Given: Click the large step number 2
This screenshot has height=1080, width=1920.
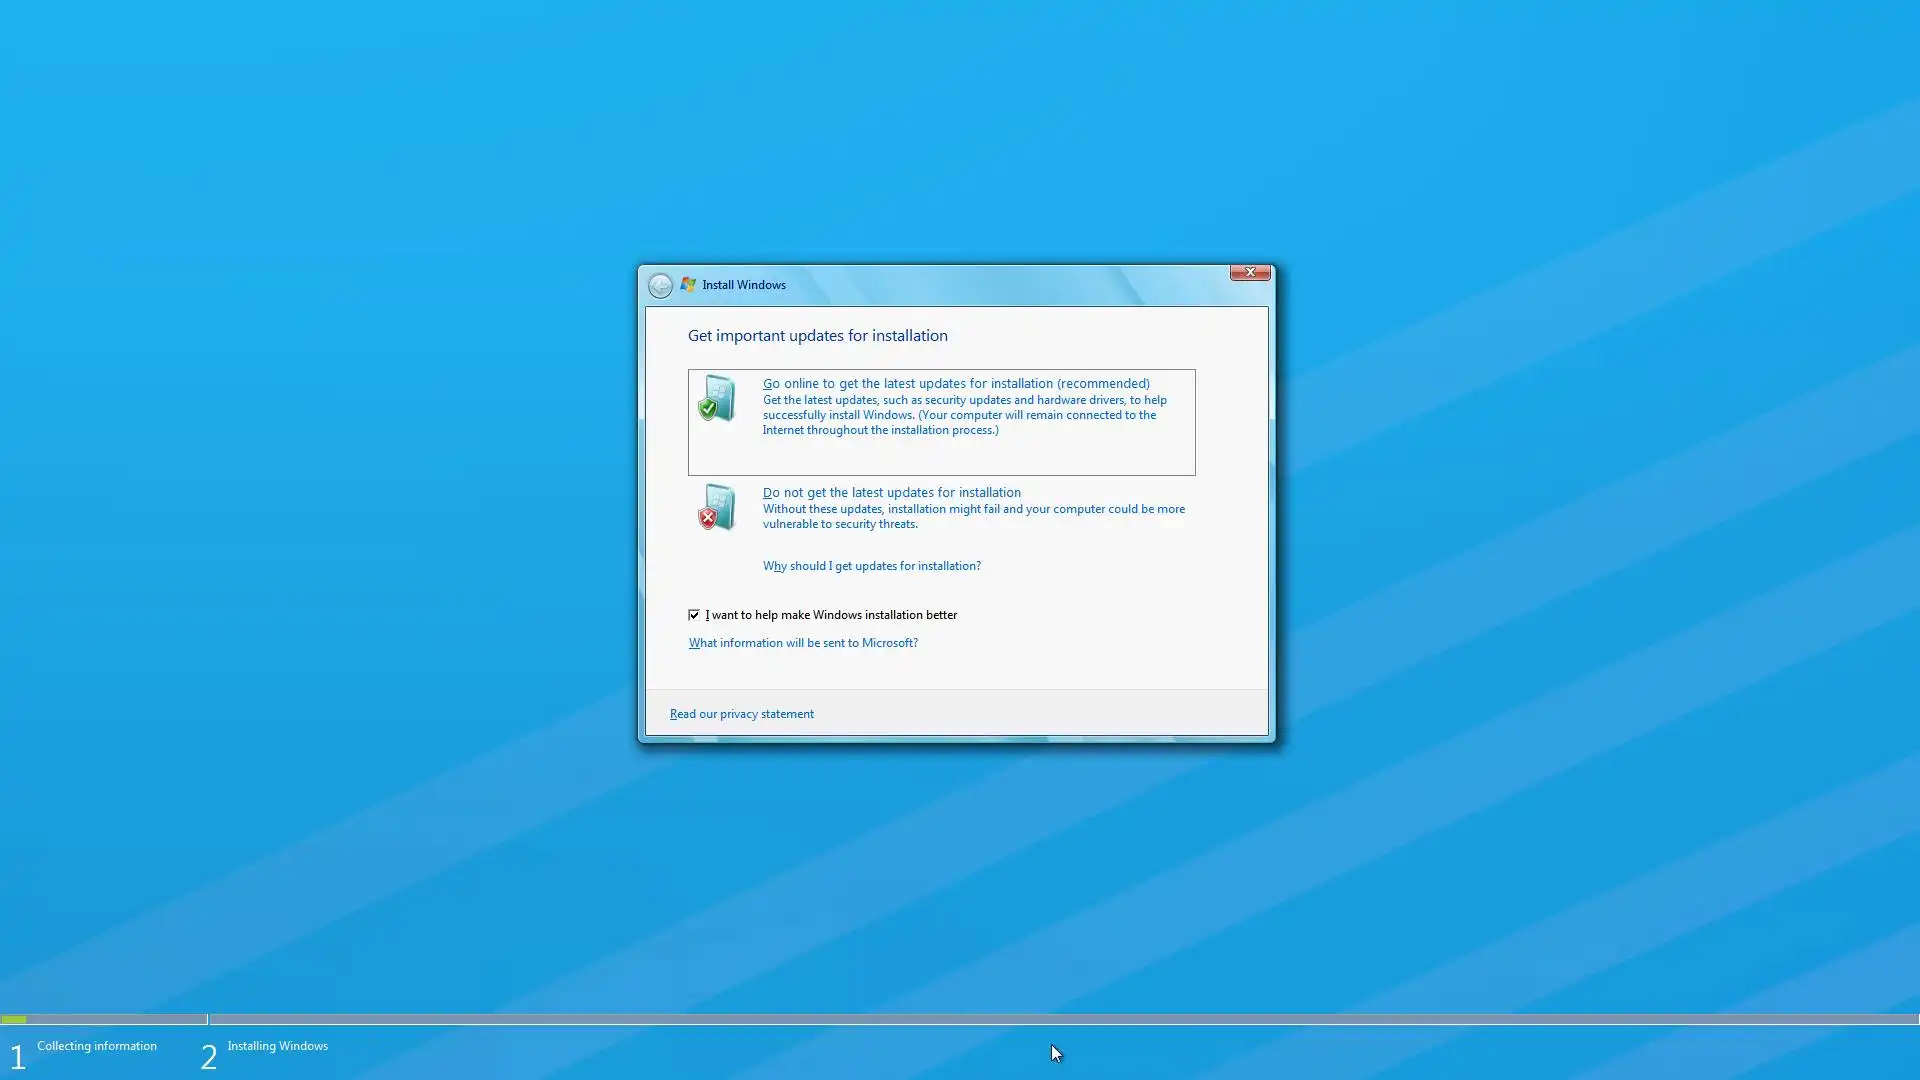Looking at the screenshot, I should click(x=208, y=1057).
